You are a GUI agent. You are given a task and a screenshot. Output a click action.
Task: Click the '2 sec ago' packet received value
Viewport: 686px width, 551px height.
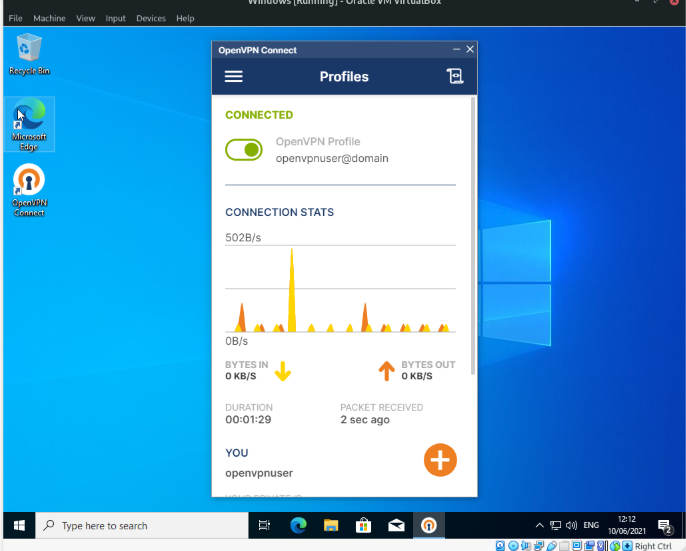click(365, 420)
